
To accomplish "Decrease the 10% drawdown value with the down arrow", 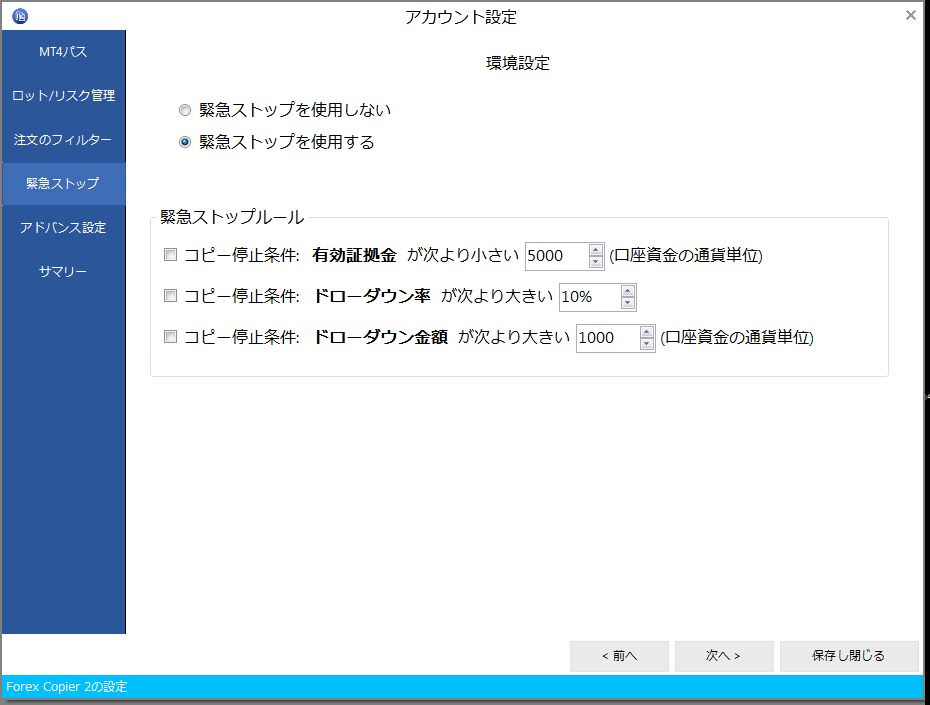I will tap(628, 302).
